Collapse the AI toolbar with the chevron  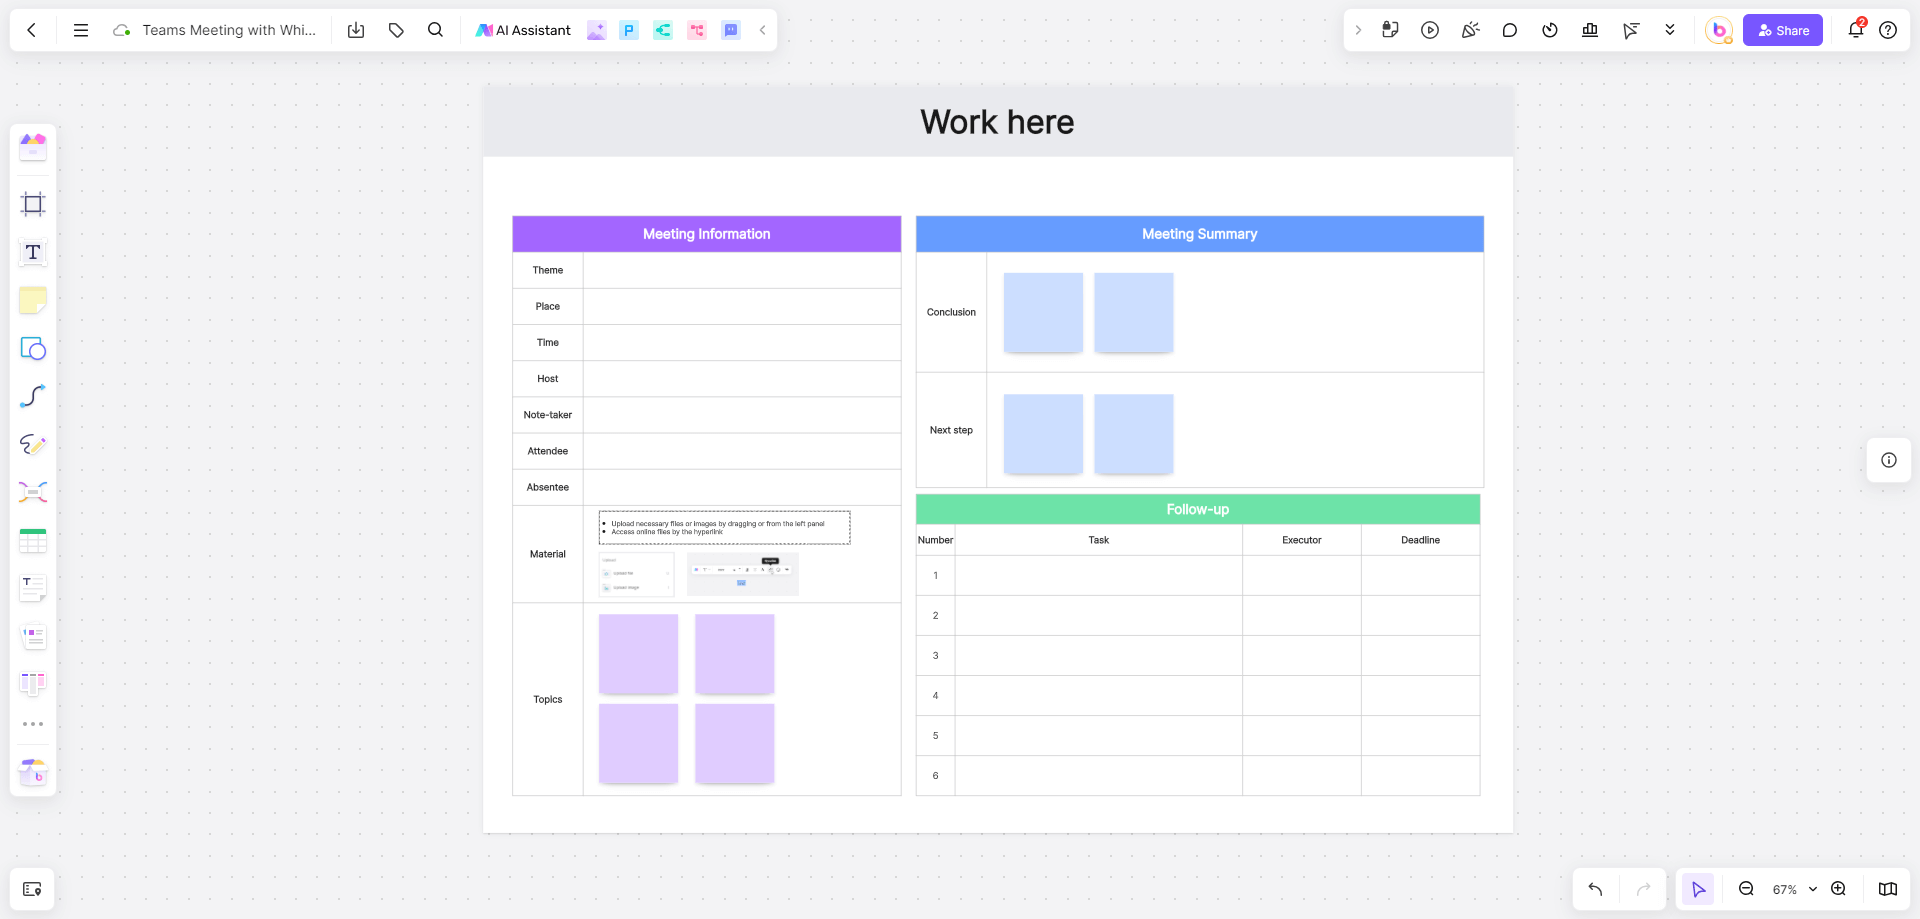(762, 30)
